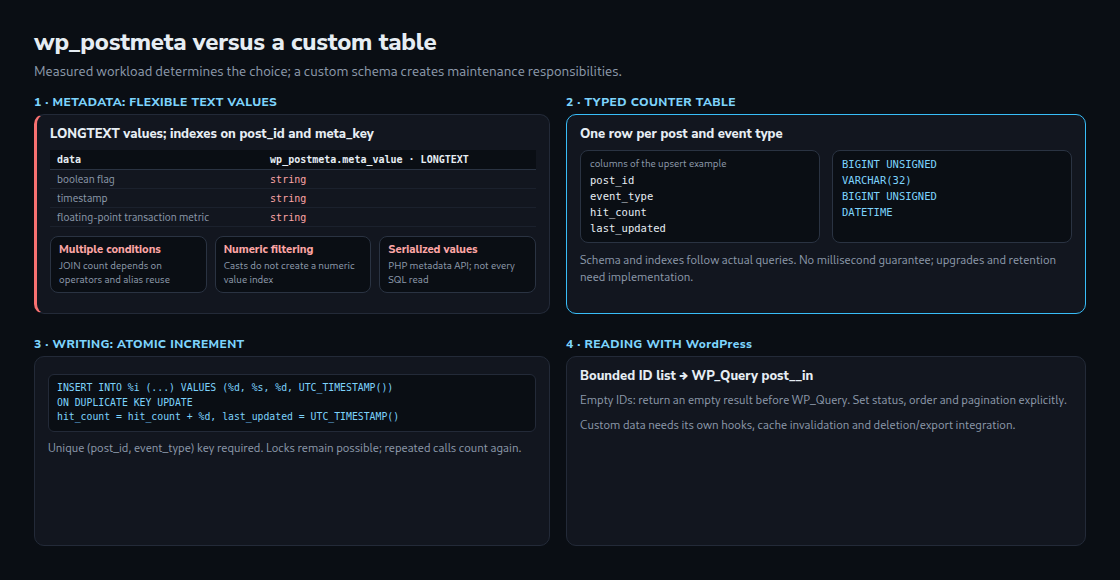Click the 'boolean flag' row label
The height and width of the screenshot is (580, 1120).
(x=86, y=179)
